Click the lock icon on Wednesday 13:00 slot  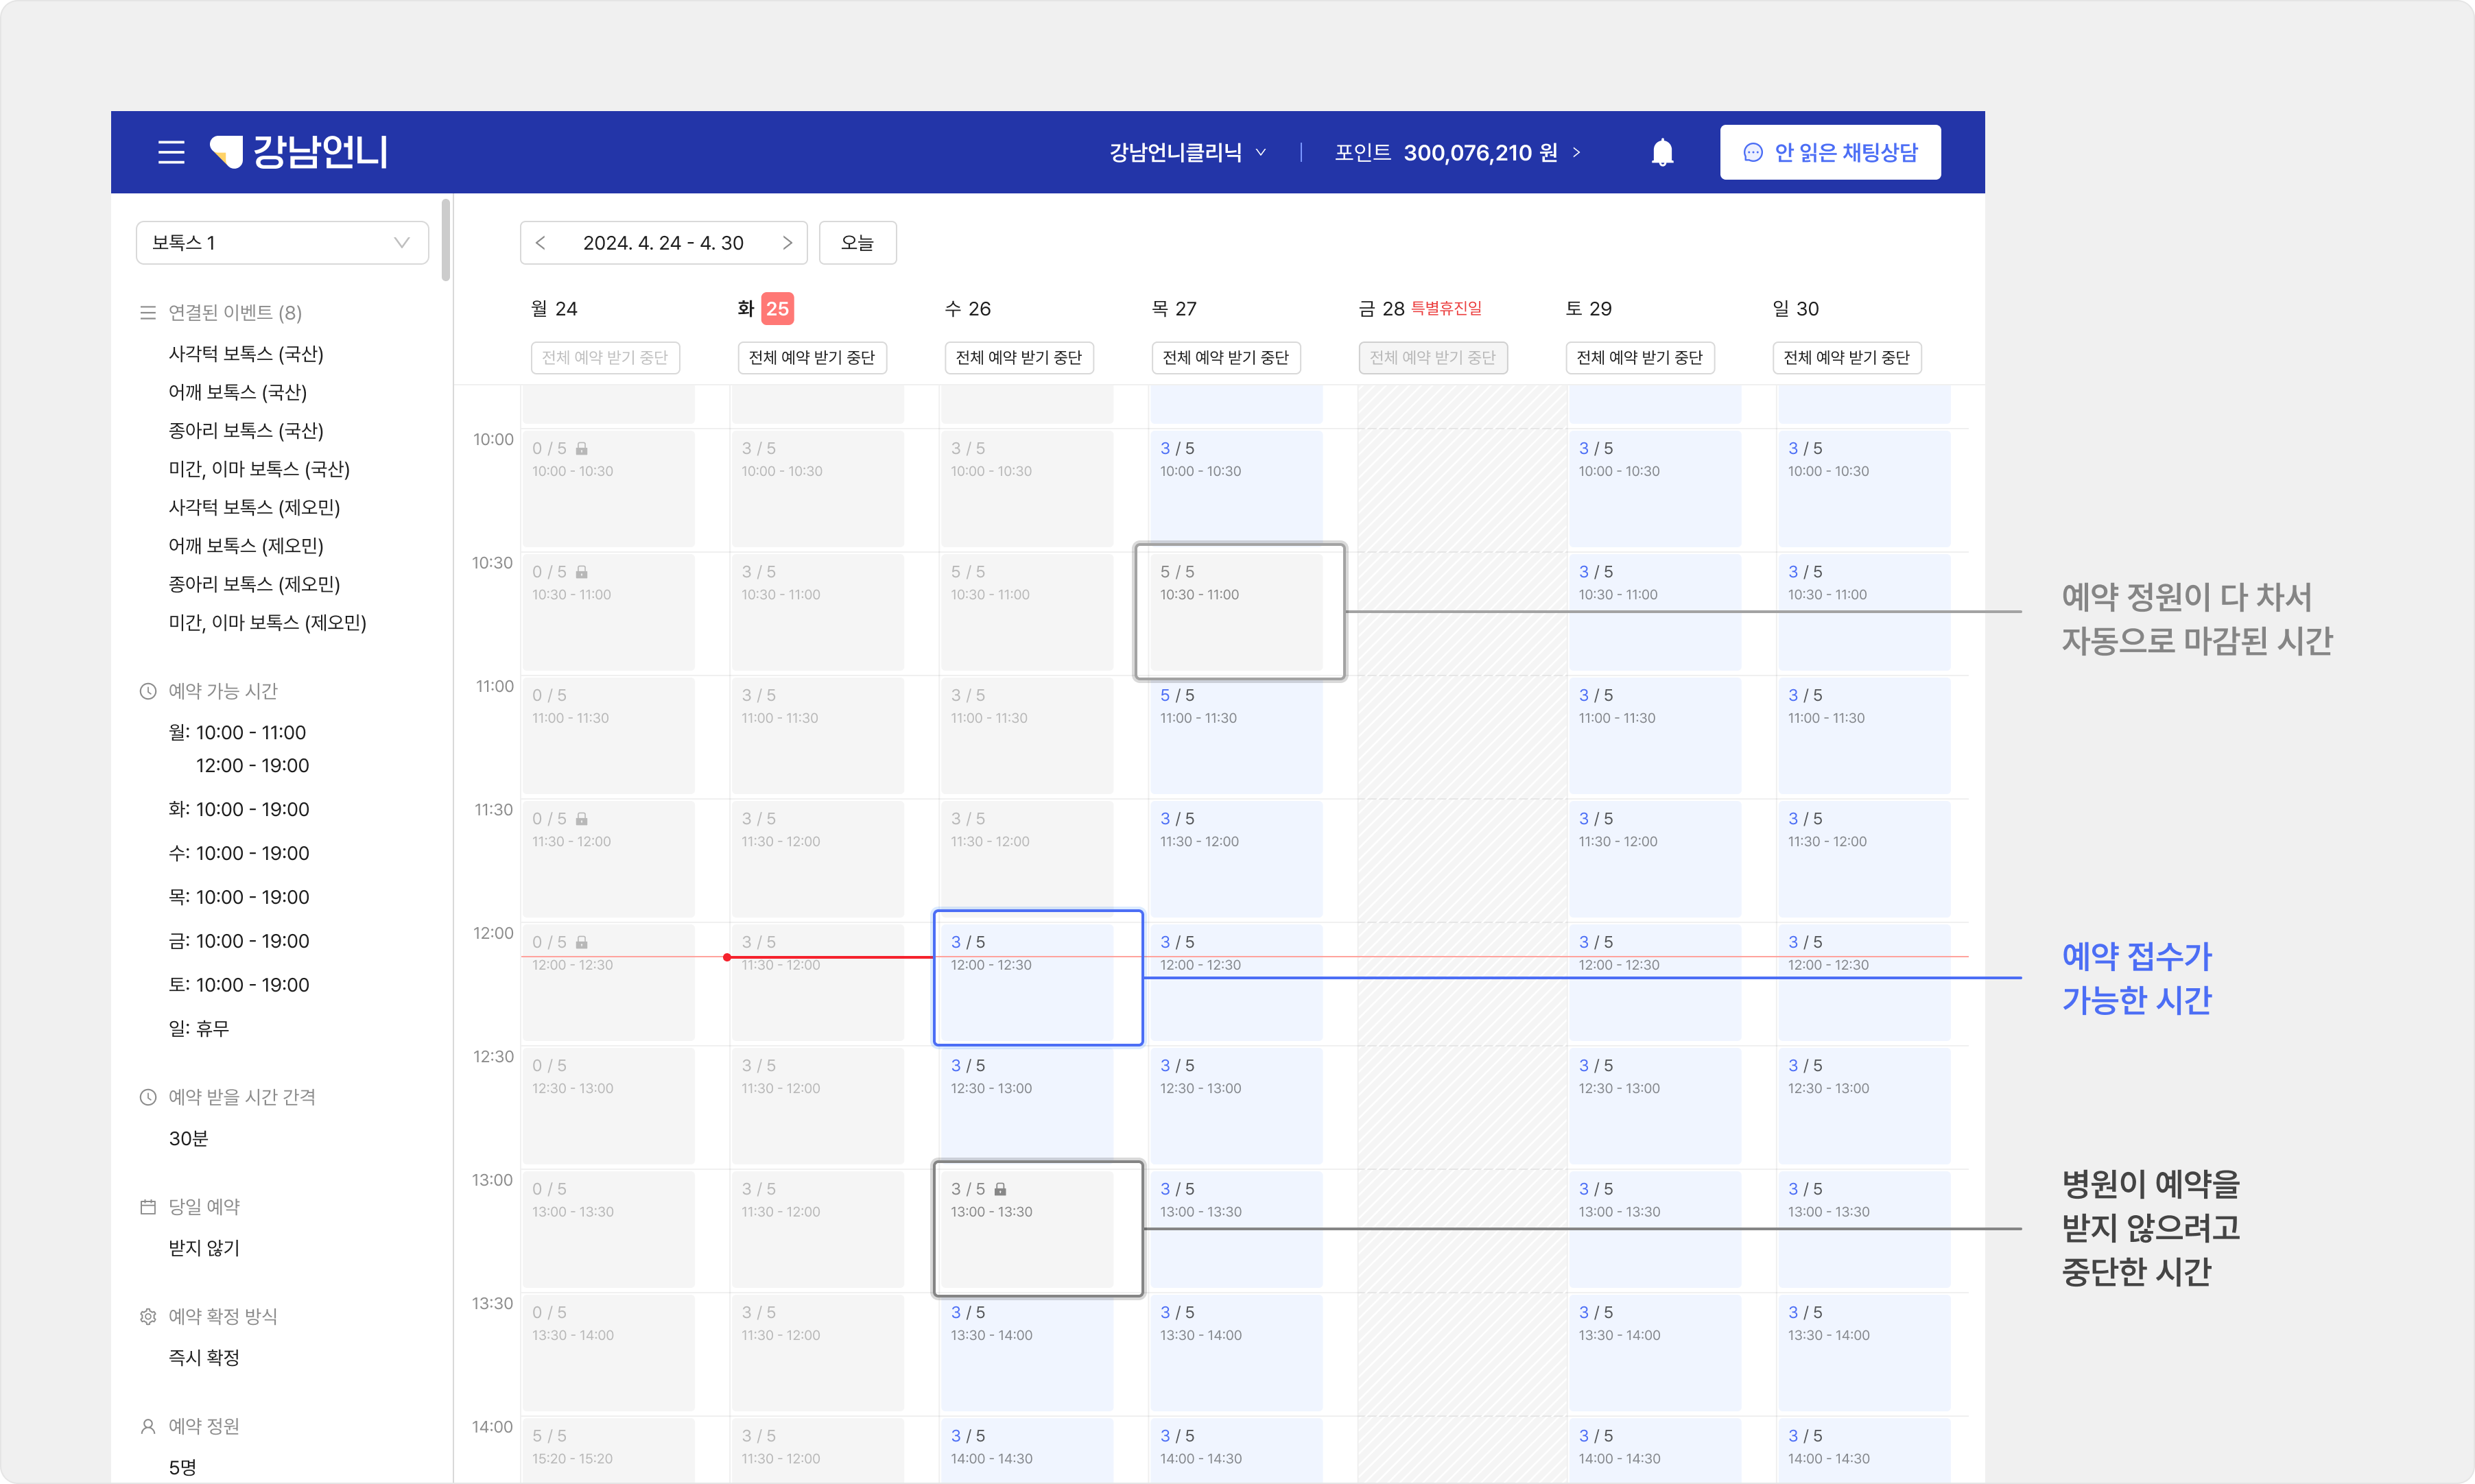(x=1000, y=1189)
